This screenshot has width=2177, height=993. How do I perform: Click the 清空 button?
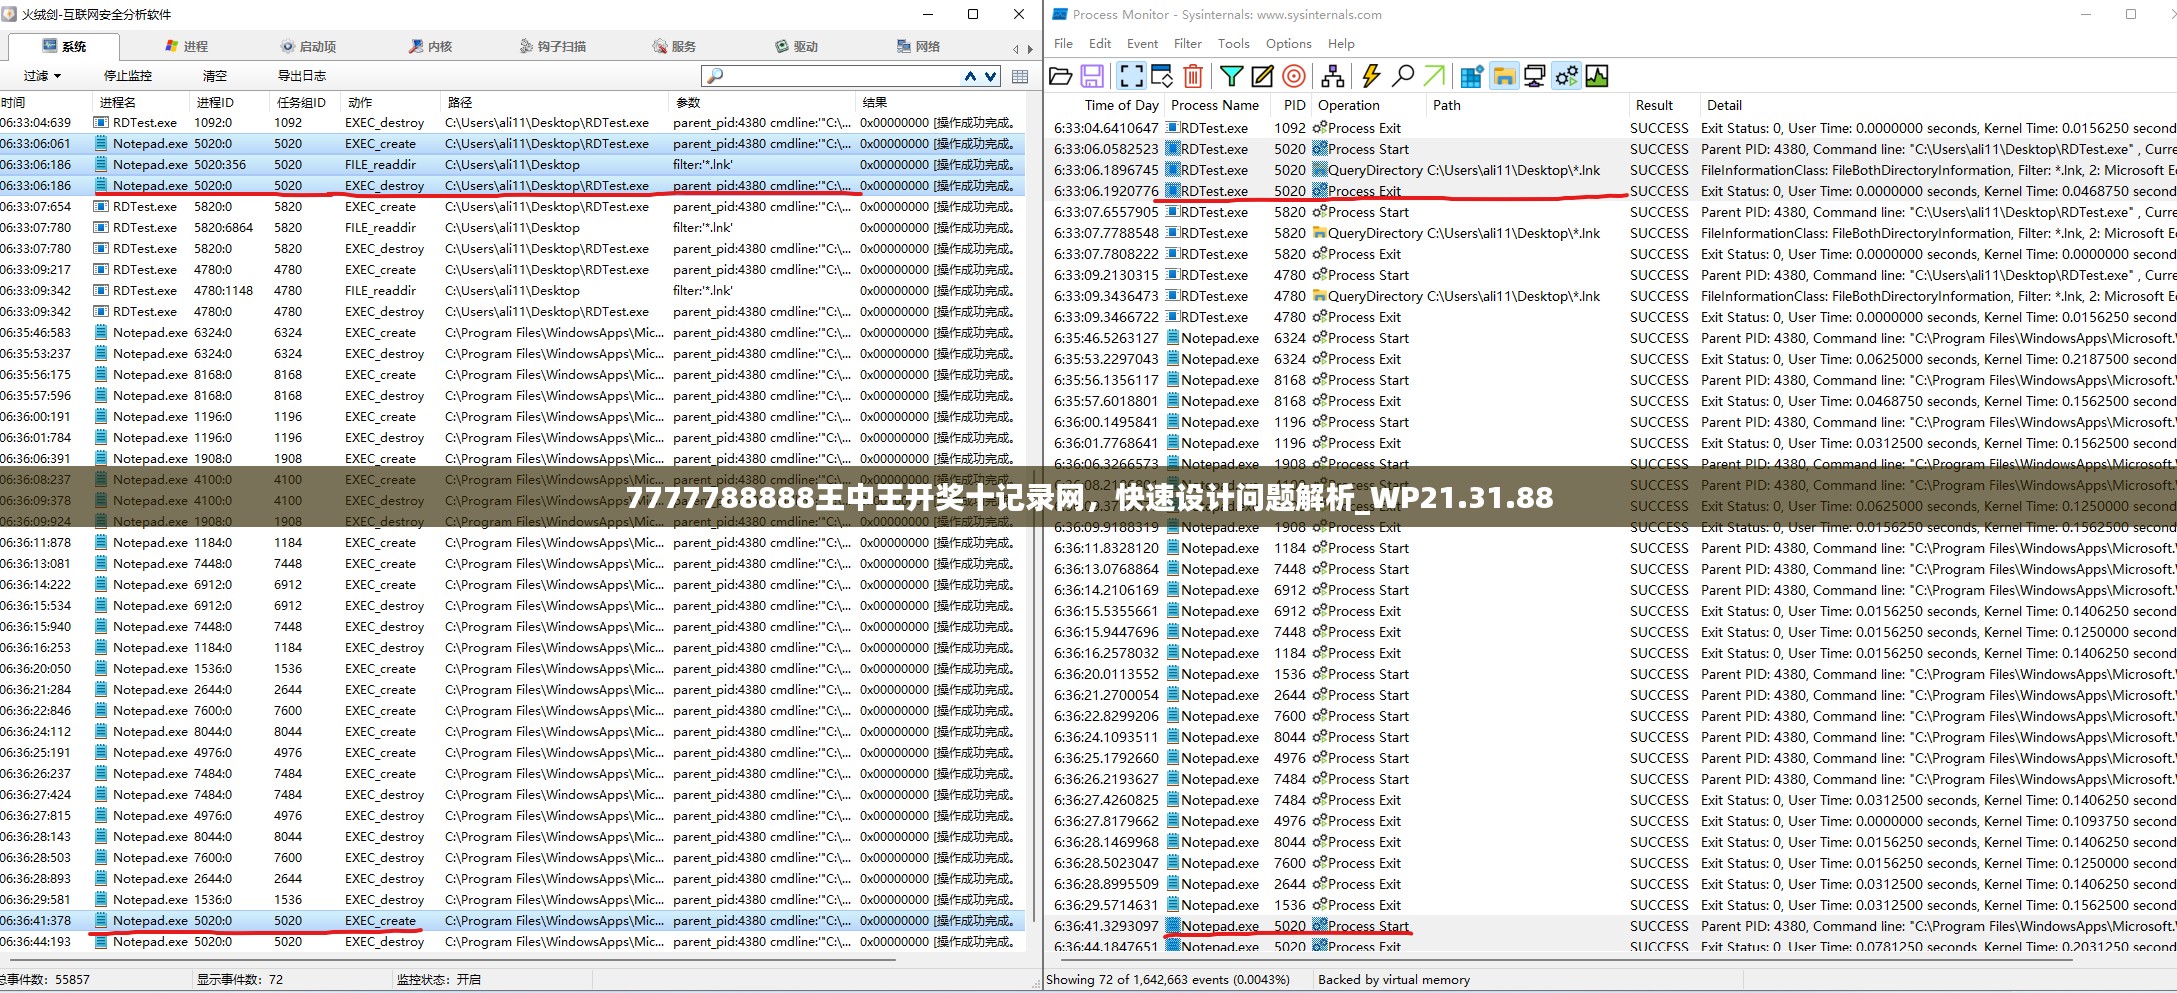[215, 76]
